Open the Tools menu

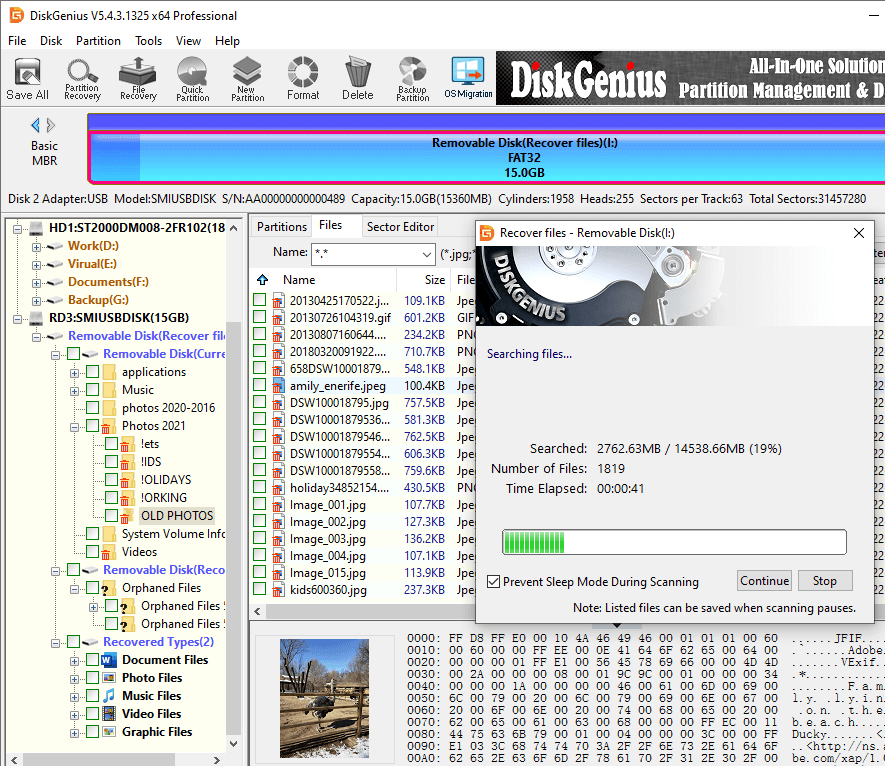click(149, 41)
